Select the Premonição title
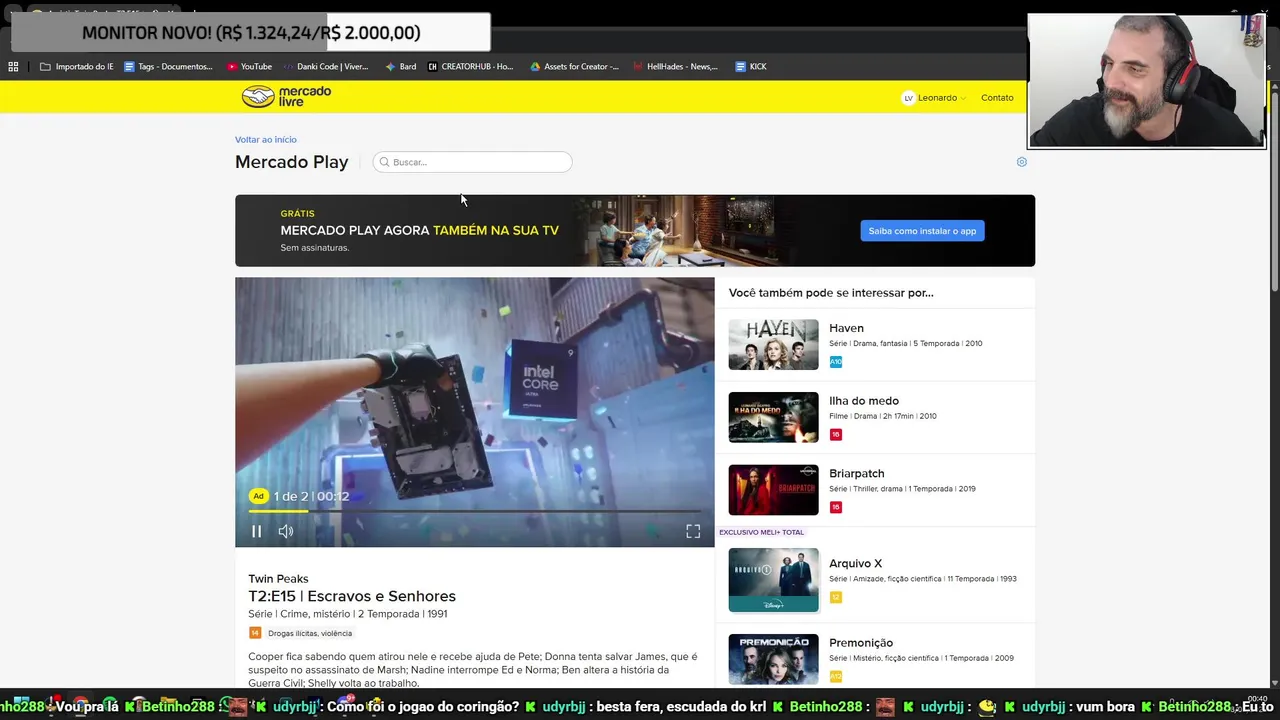This screenshot has width=1280, height=720. (861, 643)
